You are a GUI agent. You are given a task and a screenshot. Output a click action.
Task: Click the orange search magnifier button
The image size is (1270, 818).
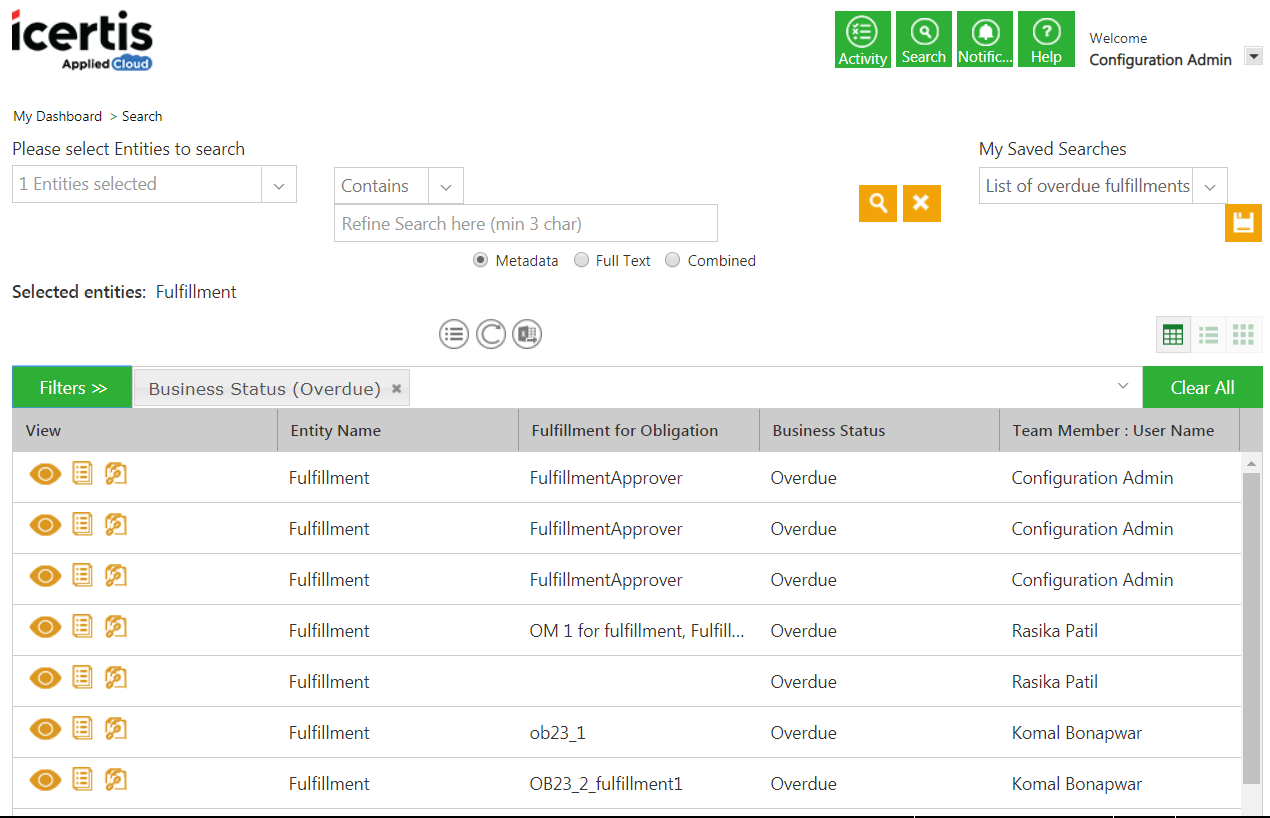click(x=877, y=203)
